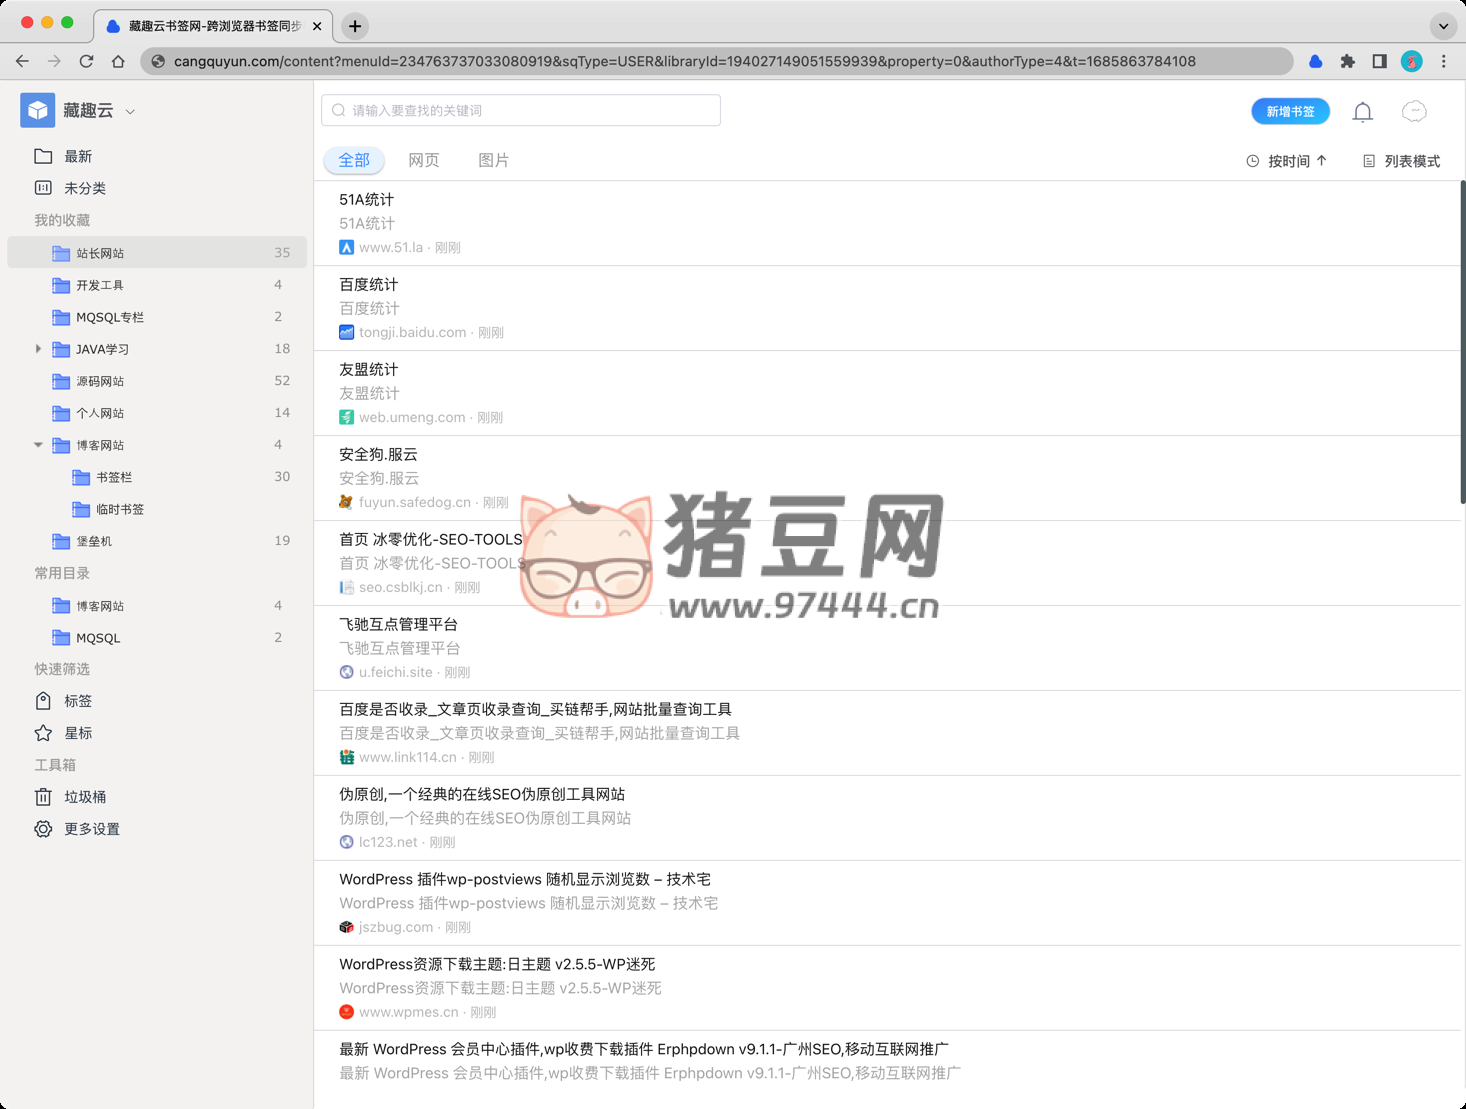Click the browser back arrow

point(22,61)
